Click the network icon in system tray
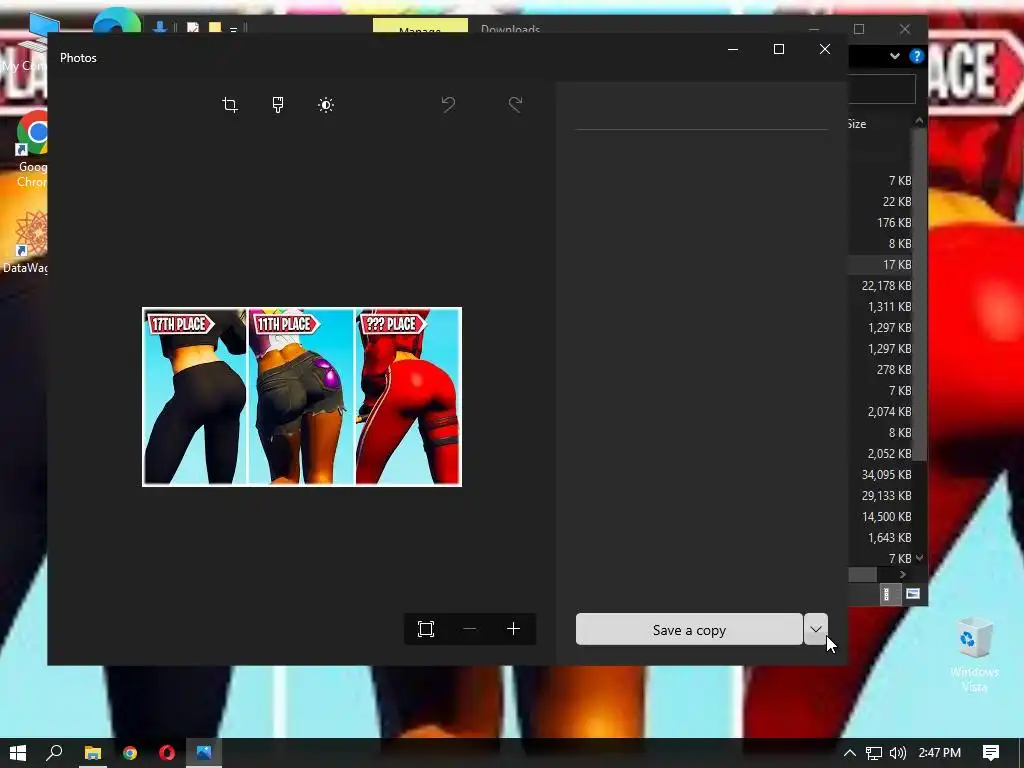 coord(874,753)
